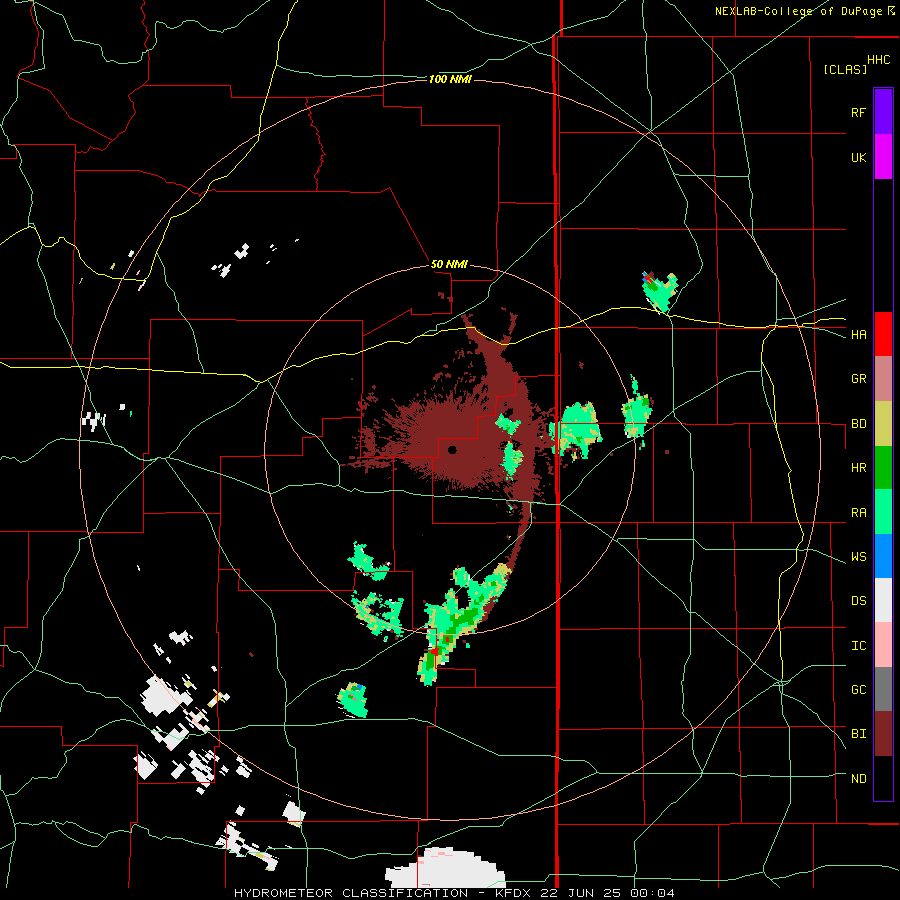The height and width of the screenshot is (900, 900).
Task: Click the BI brown legend swatch
Action: pos(883,734)
